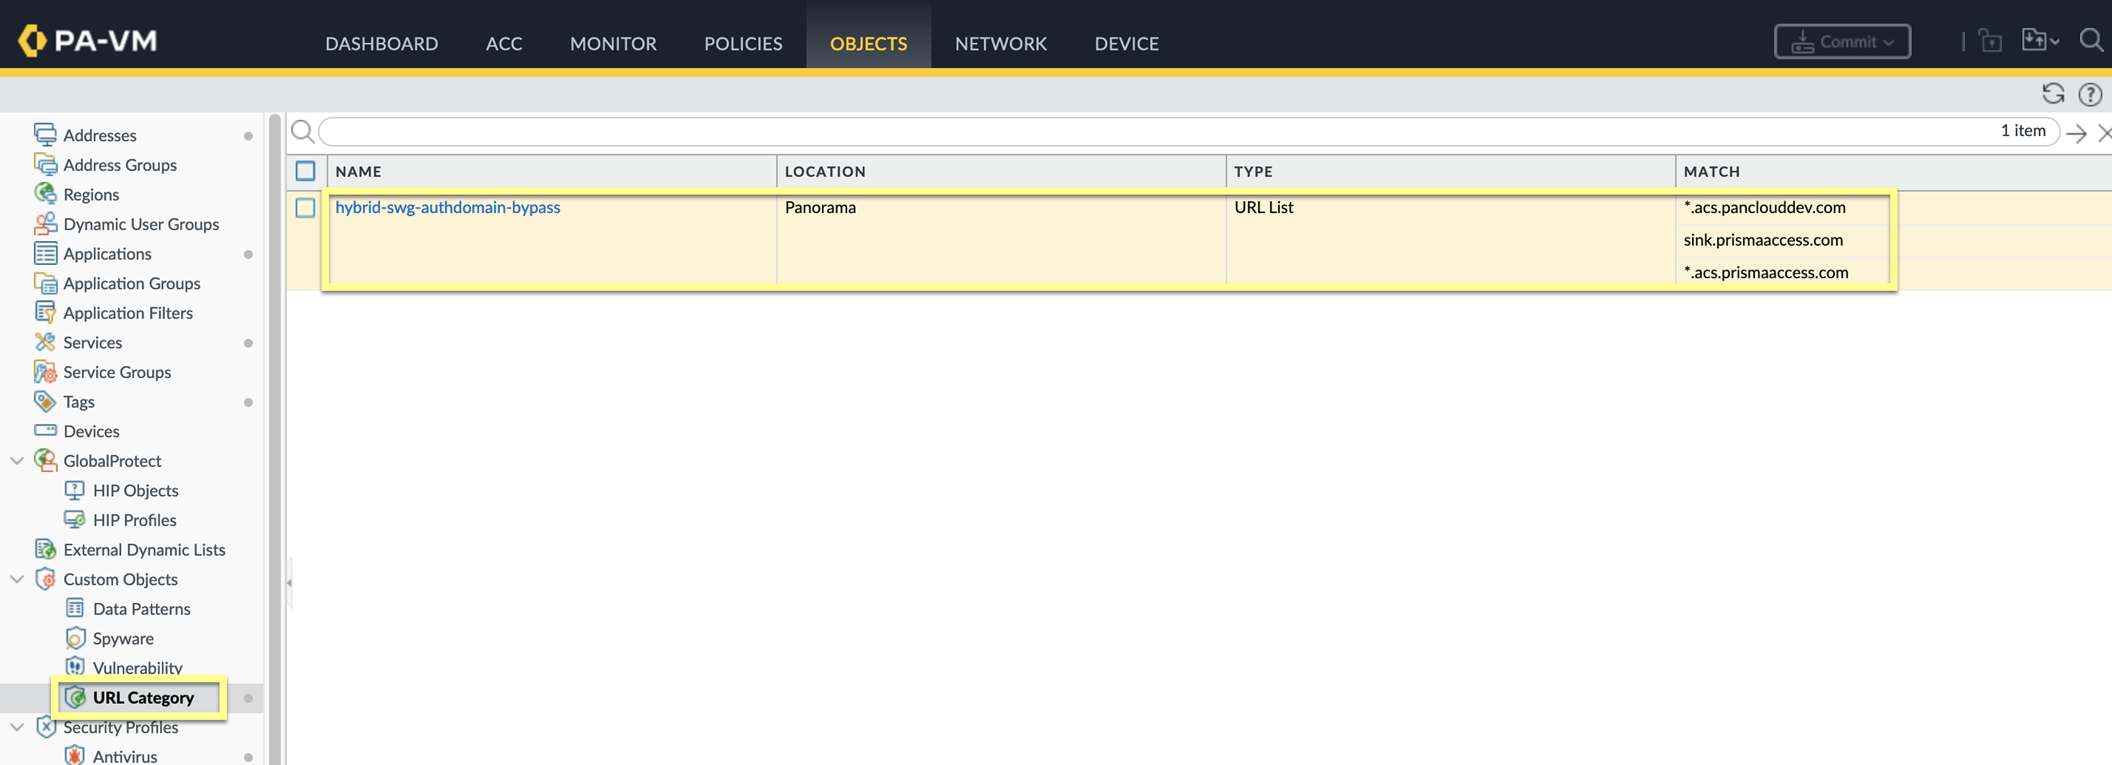Open the Addresses icon in sidebar

45,134
